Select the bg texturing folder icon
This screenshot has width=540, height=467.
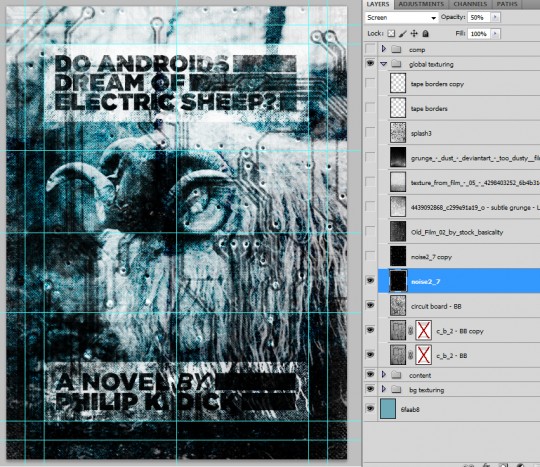click(396, 390)
